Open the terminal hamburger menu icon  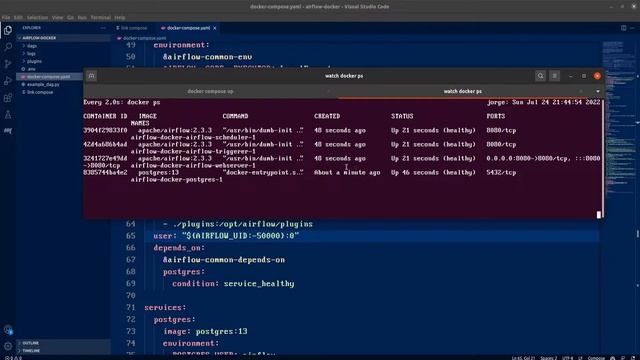point(554,76)
